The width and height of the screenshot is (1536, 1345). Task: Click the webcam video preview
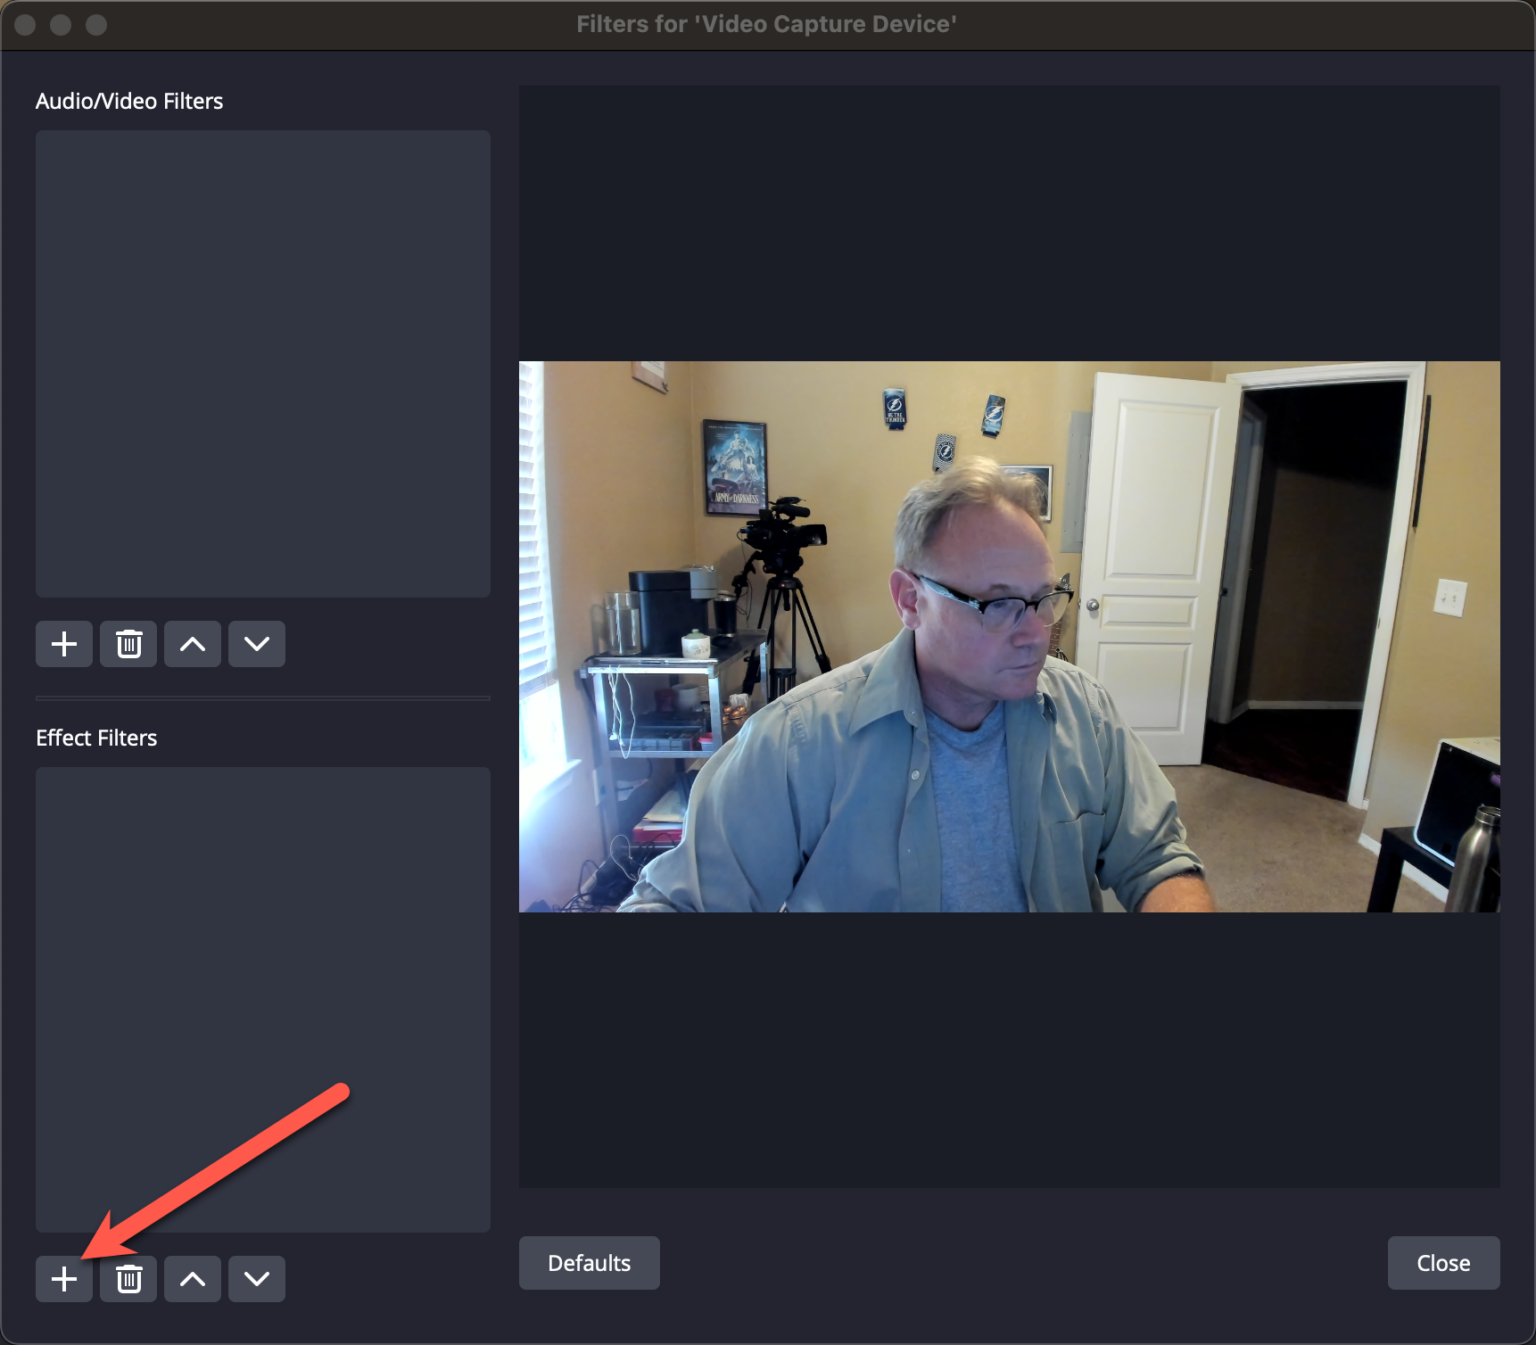click(x=1008, y=637)
